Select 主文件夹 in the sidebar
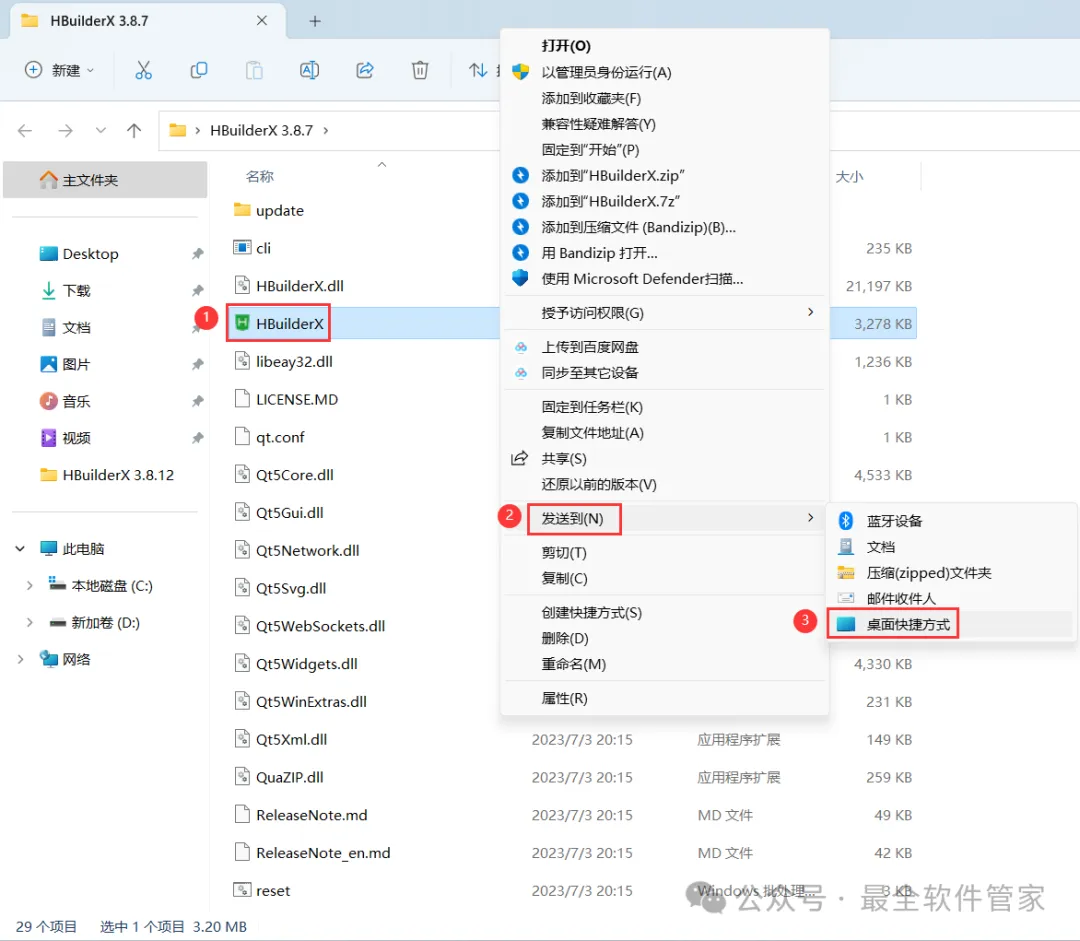 pos(105,180)
